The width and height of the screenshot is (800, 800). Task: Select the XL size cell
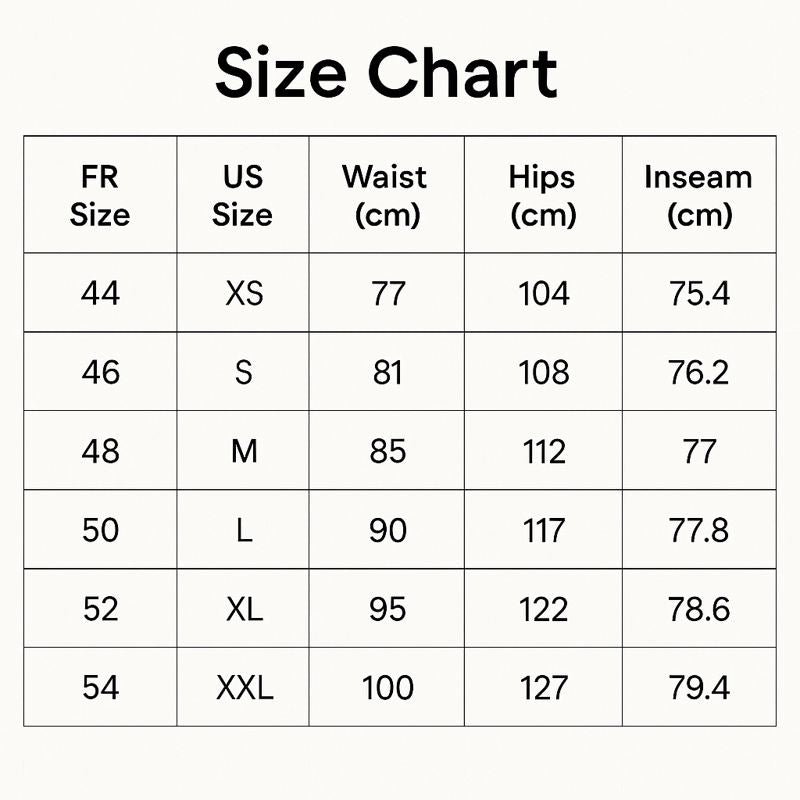click(x=244, y=609)
